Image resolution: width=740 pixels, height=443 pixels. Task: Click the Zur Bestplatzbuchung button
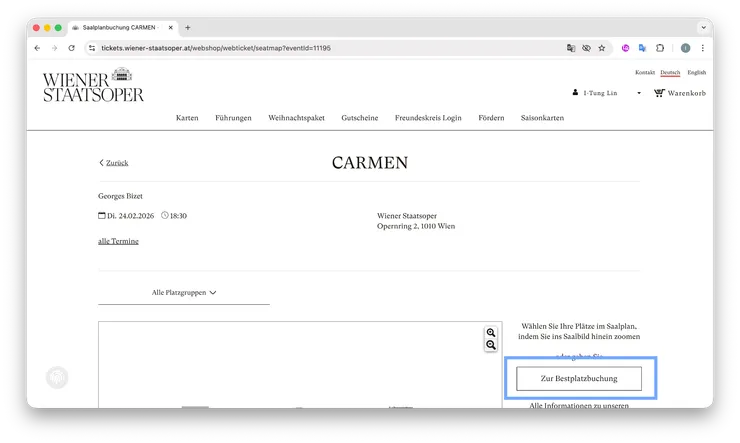pyautogui.click(x=579, y=378)
